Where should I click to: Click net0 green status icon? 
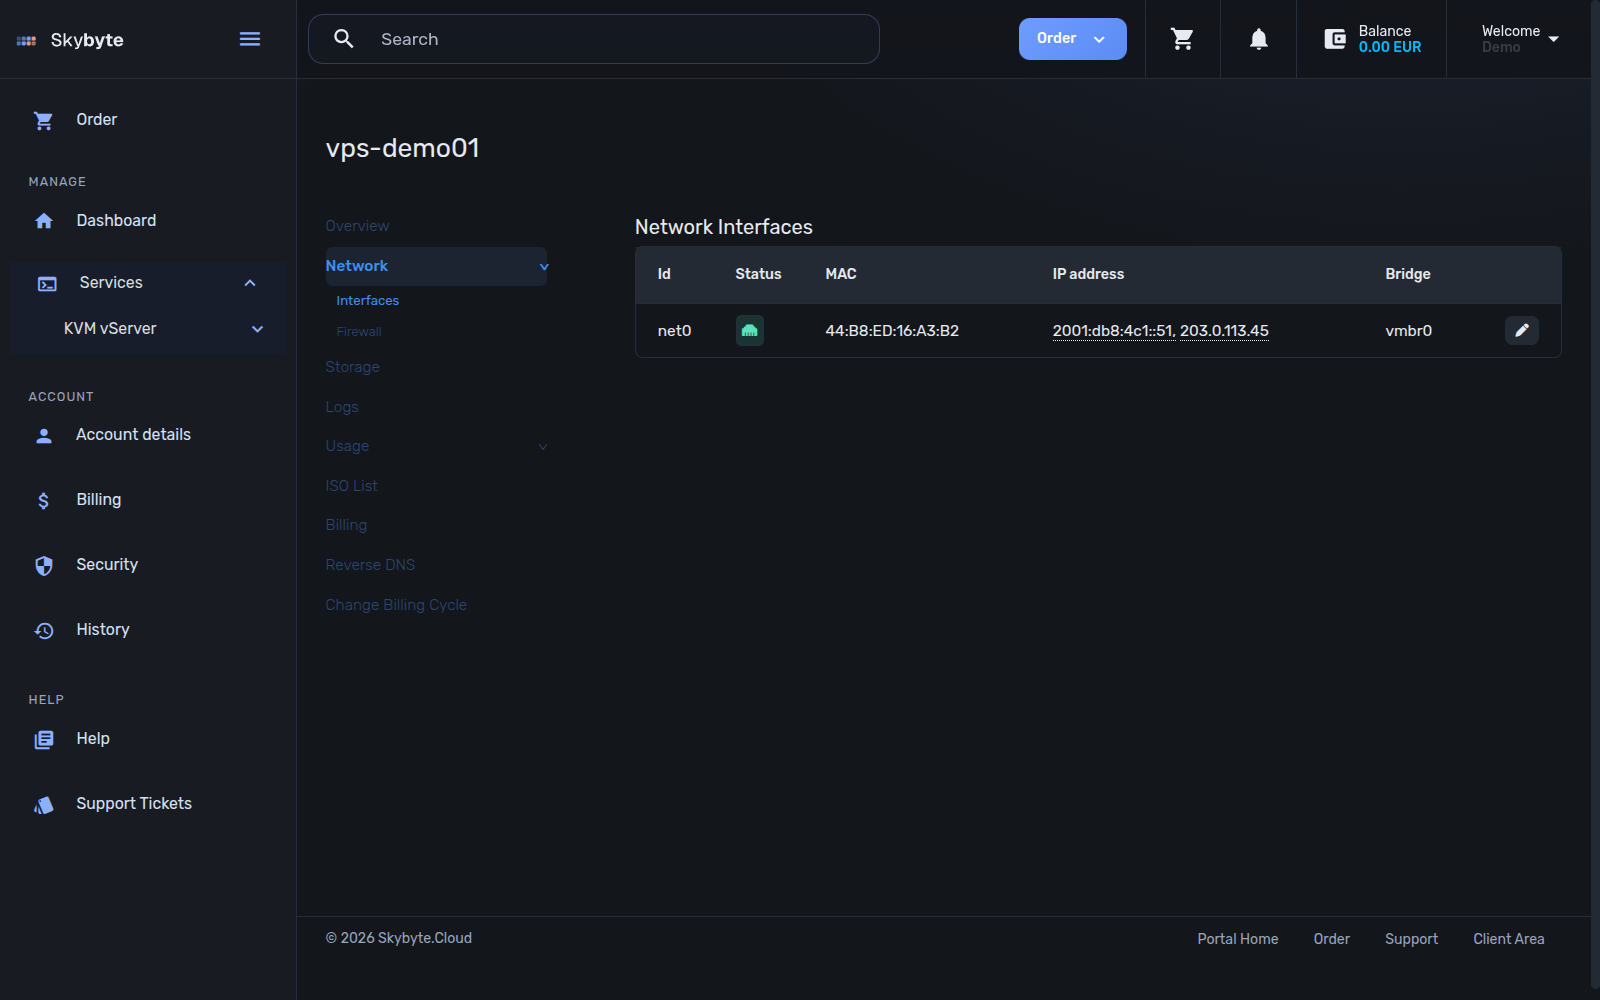(750, 330)
